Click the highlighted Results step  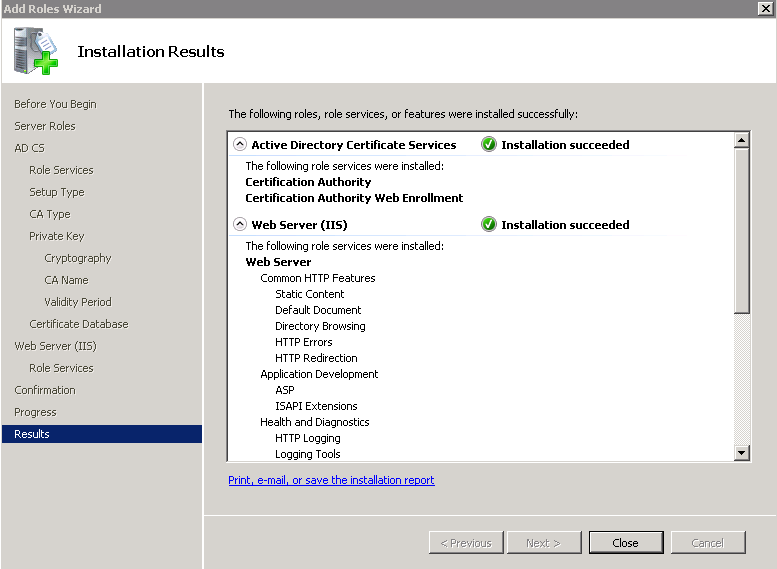pos(32,434)
